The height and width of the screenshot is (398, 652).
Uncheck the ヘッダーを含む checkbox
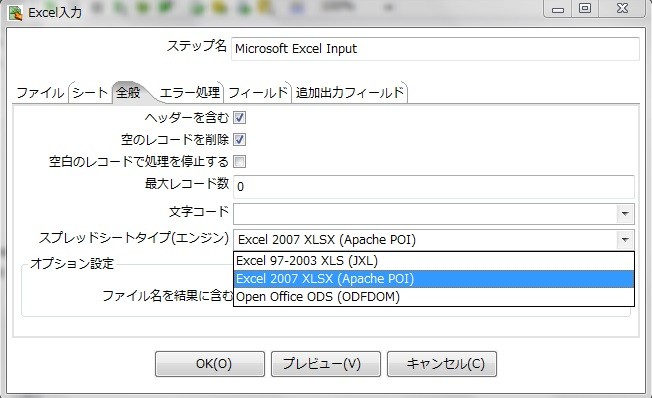[240, 118]
